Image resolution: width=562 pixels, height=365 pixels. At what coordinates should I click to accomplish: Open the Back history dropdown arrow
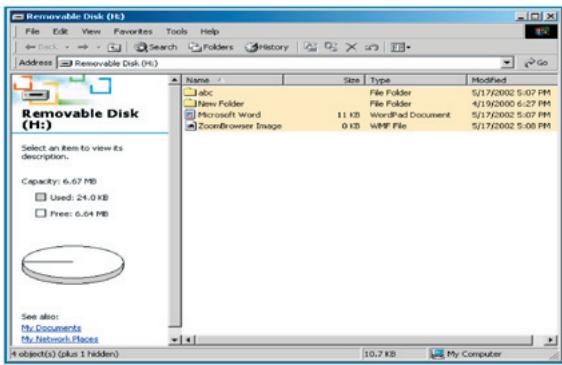point(67,47)
